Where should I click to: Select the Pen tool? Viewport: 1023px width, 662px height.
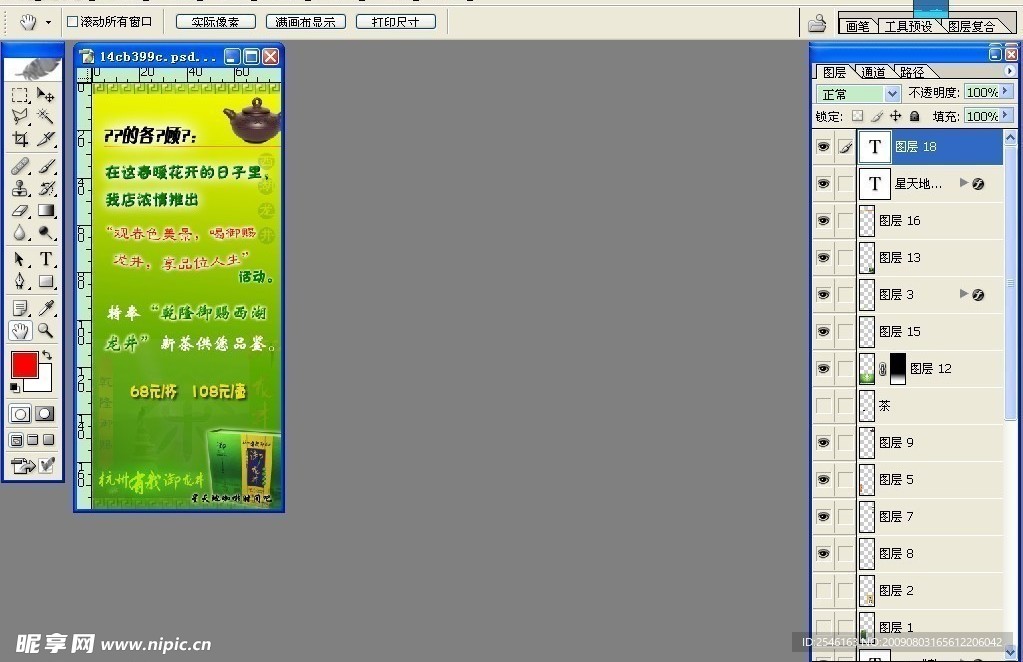point(20,281)
